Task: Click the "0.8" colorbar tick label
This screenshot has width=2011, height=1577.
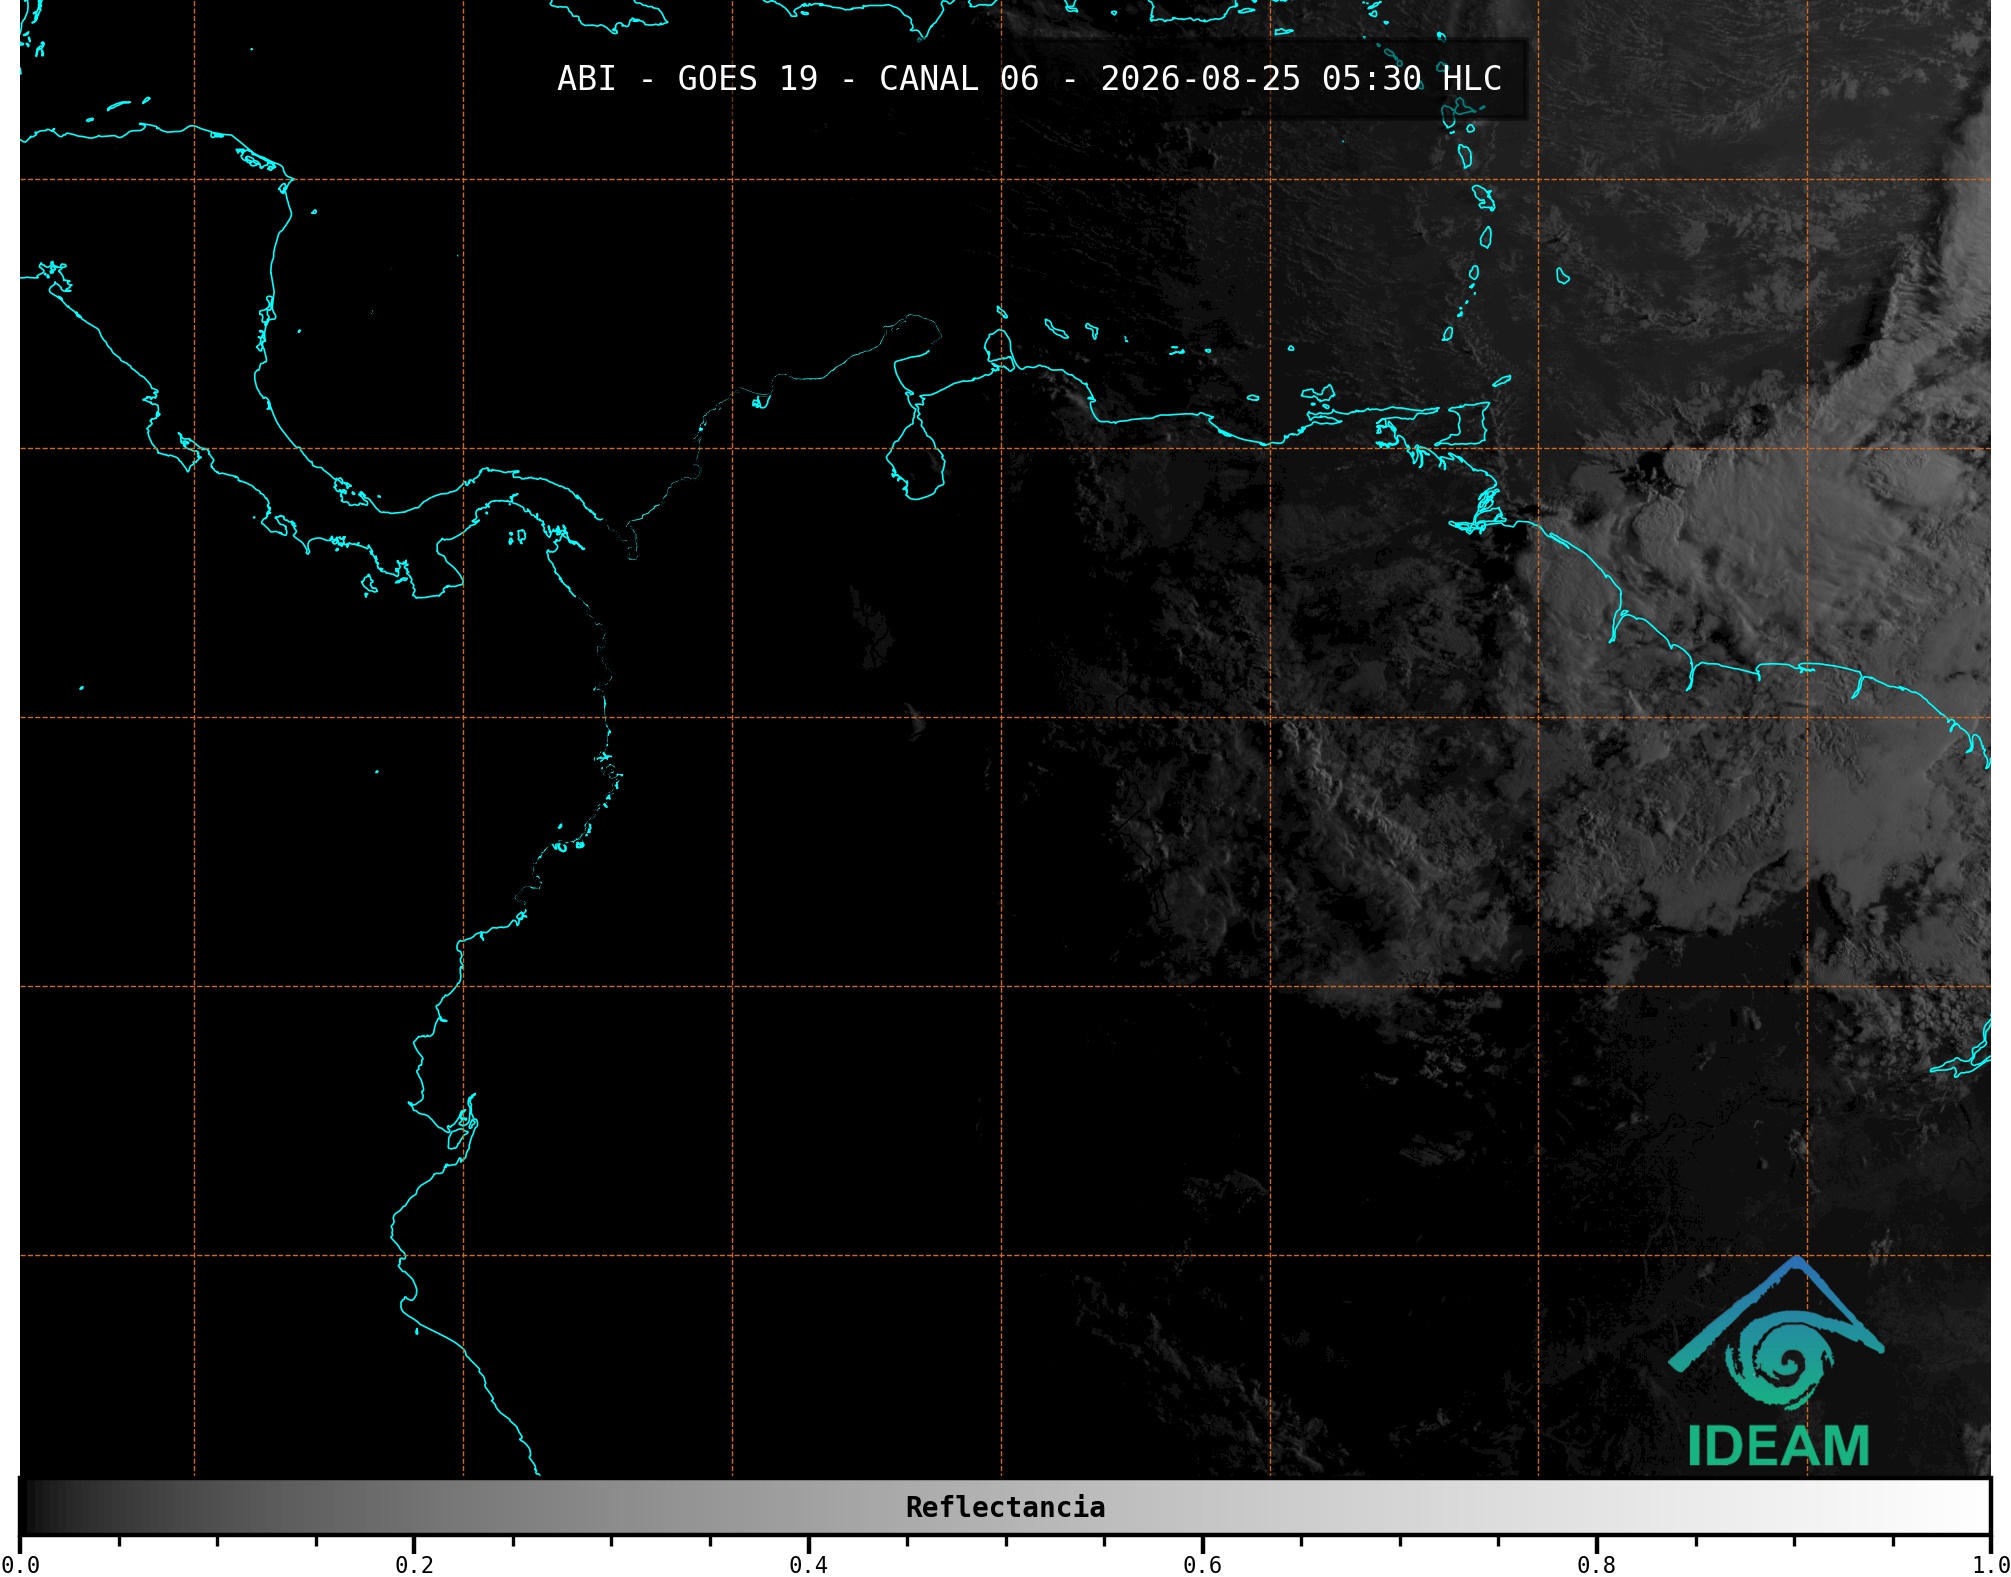Action: pos(1596,1565)
